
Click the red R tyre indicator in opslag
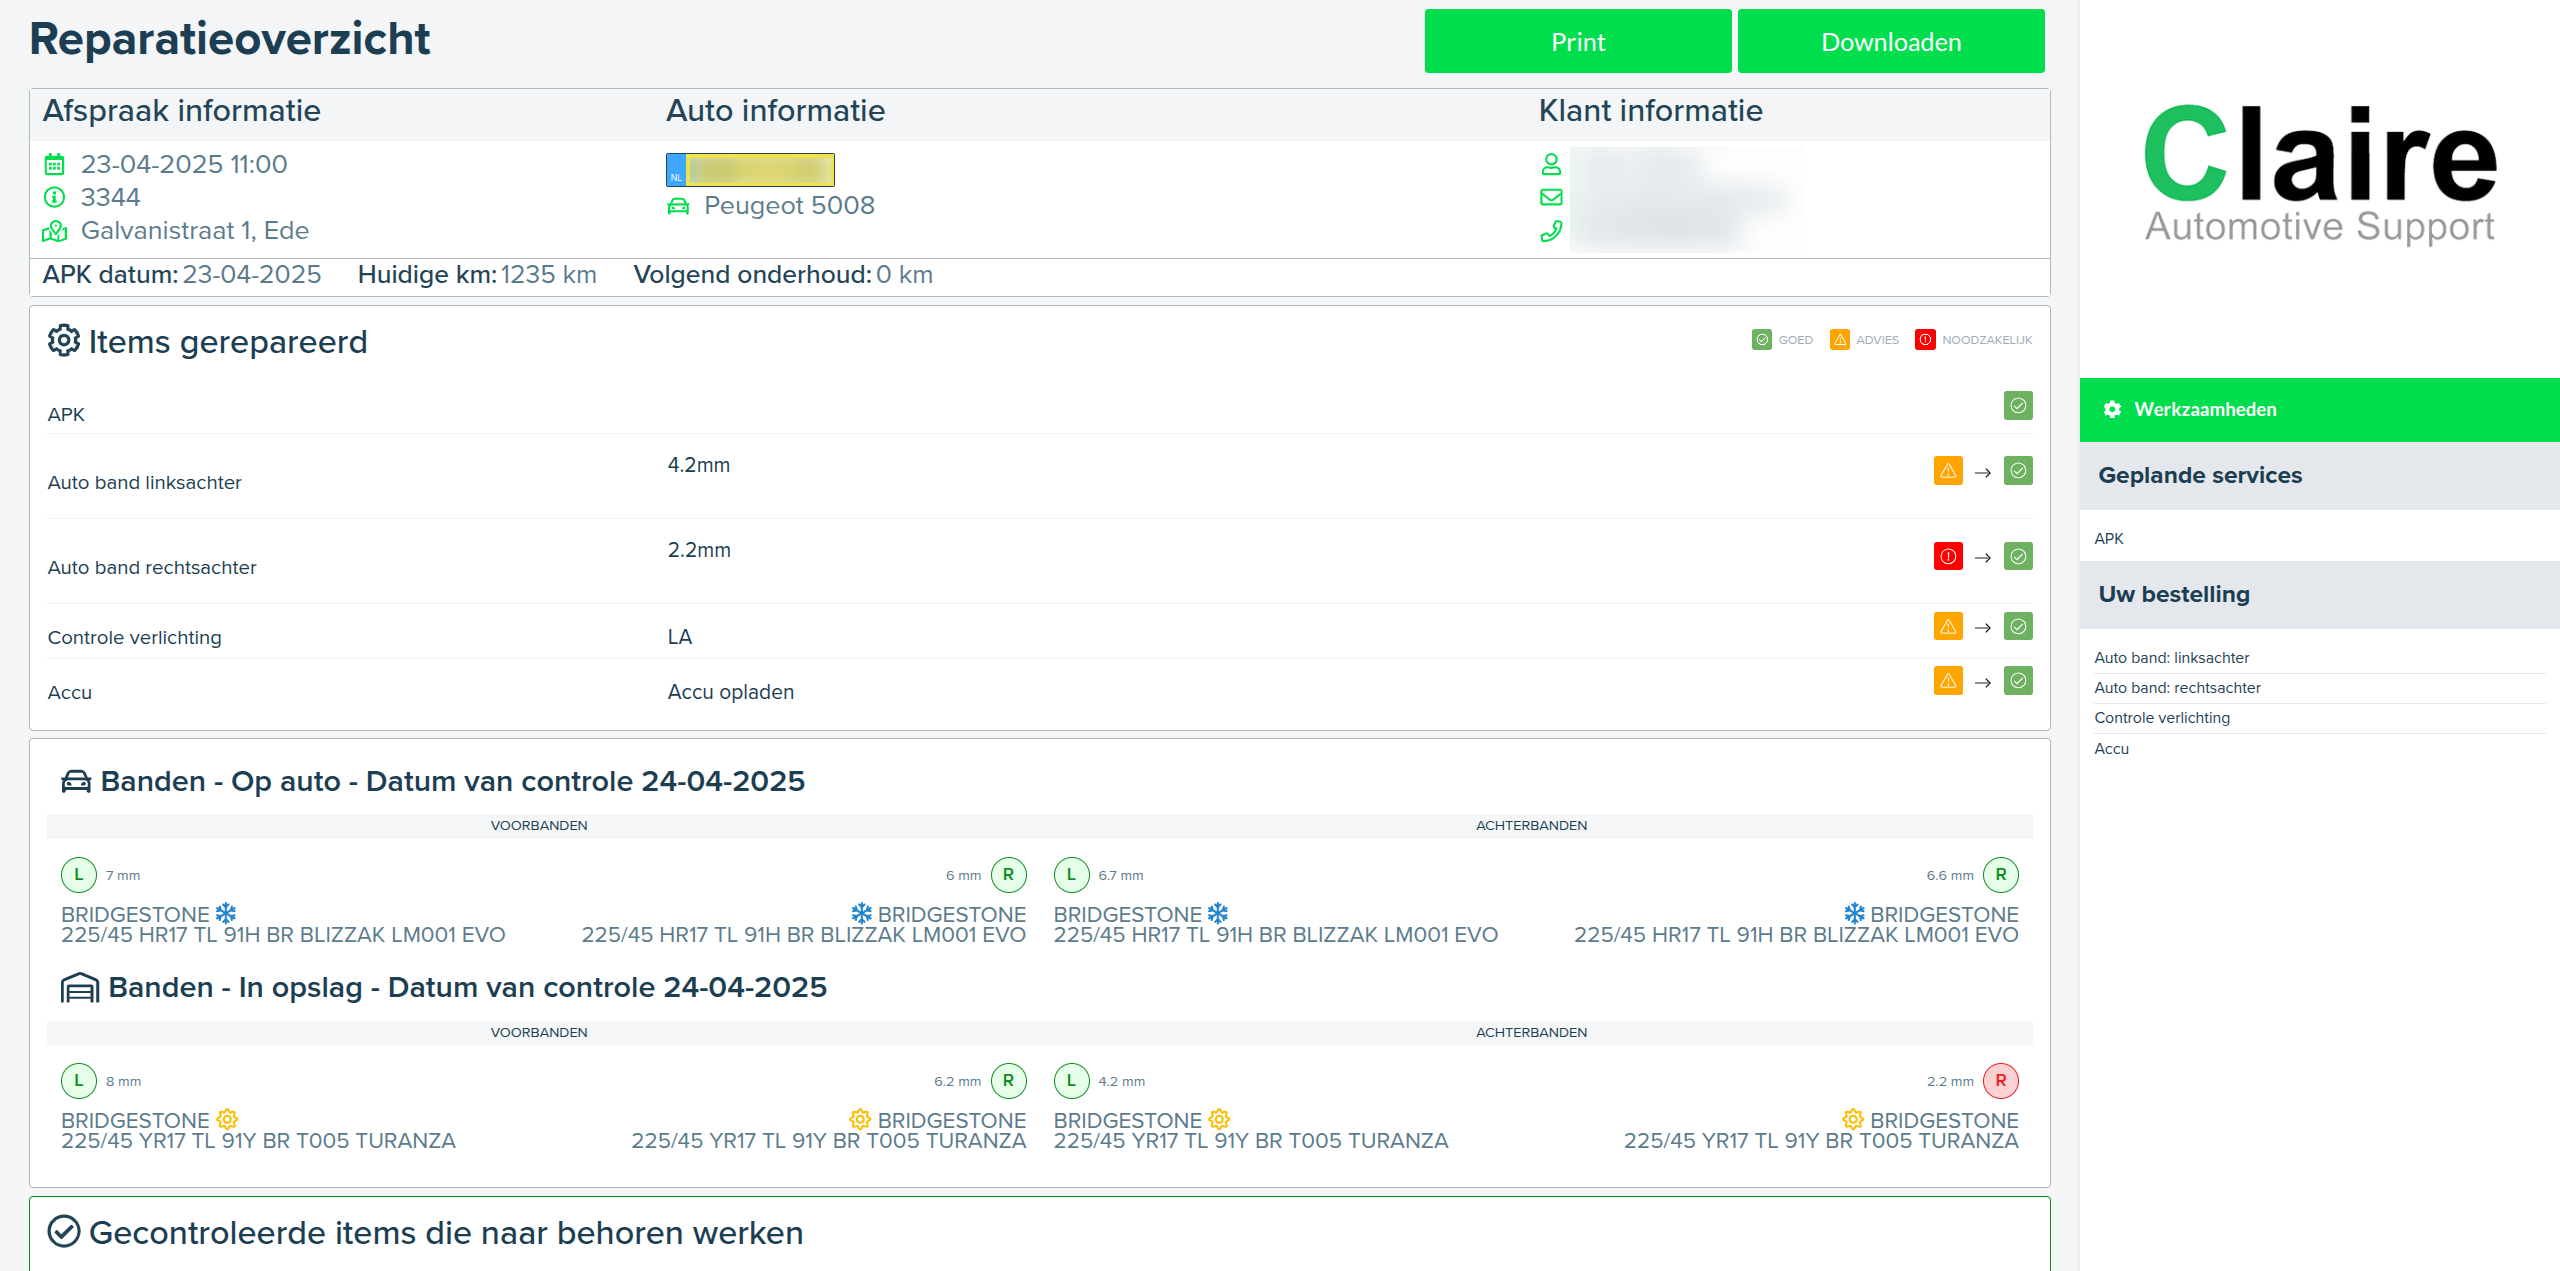2000,1080
